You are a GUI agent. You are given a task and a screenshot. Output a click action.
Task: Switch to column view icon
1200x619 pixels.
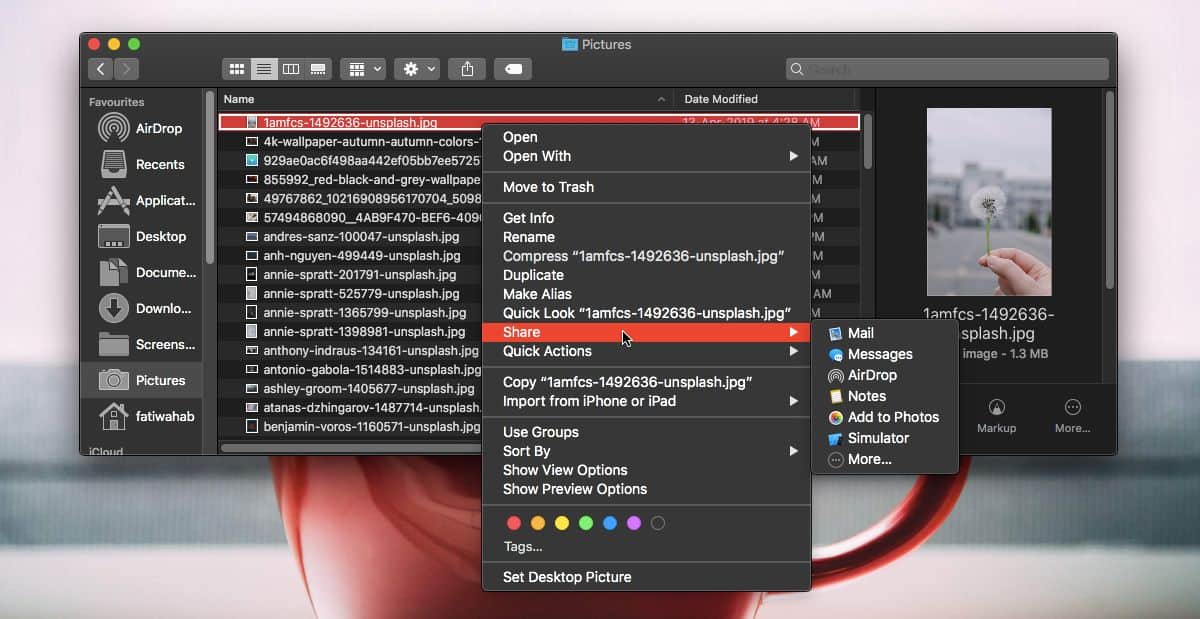tap(291, 69)
